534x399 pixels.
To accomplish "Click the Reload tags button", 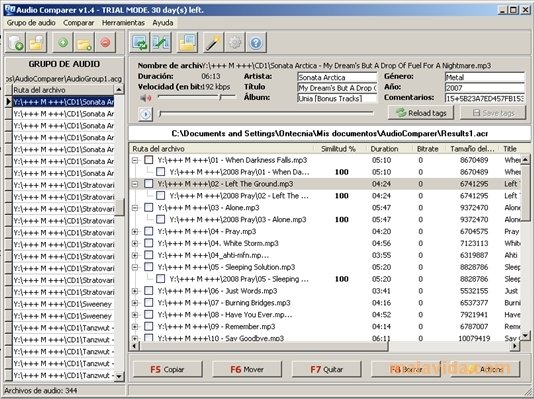I will pyautogui.click(x=421, y=113).
